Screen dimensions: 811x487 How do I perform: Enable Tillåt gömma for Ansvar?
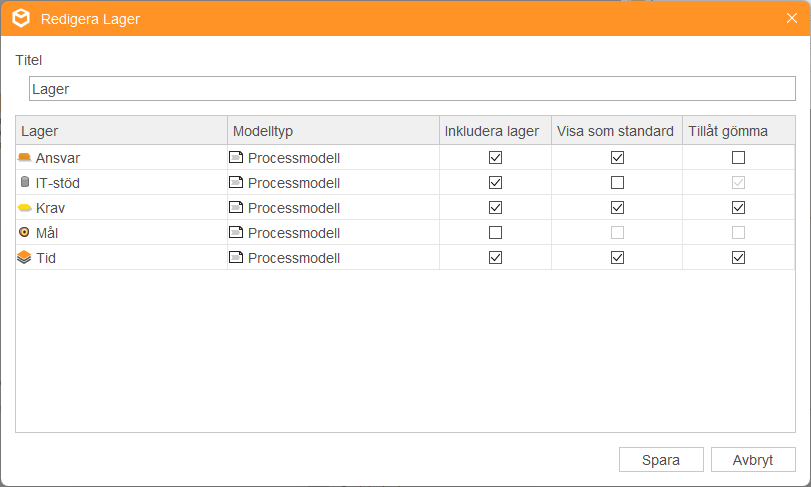(x=739, y=157)
